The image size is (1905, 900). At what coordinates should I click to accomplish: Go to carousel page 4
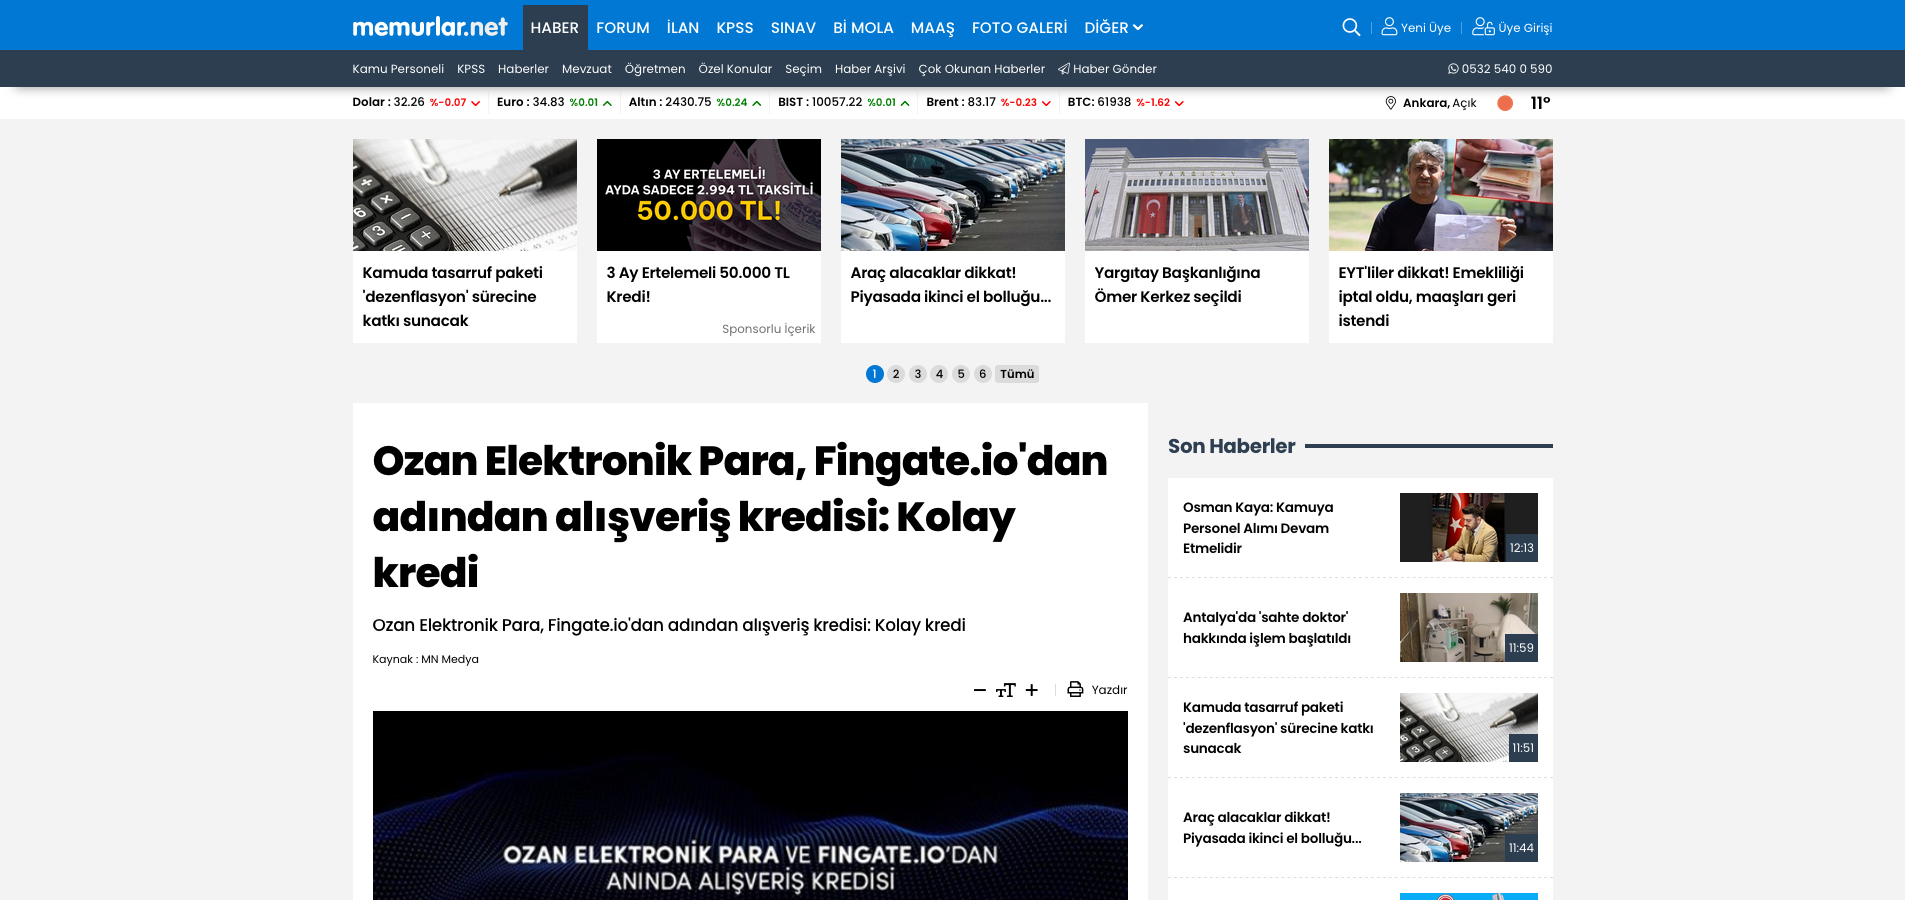click(x=939, y=374)
